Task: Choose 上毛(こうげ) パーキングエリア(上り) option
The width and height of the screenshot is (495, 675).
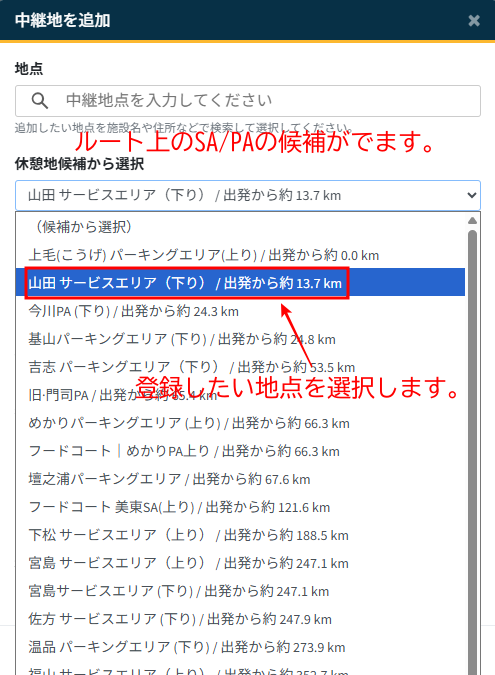Action: [240, 255]
